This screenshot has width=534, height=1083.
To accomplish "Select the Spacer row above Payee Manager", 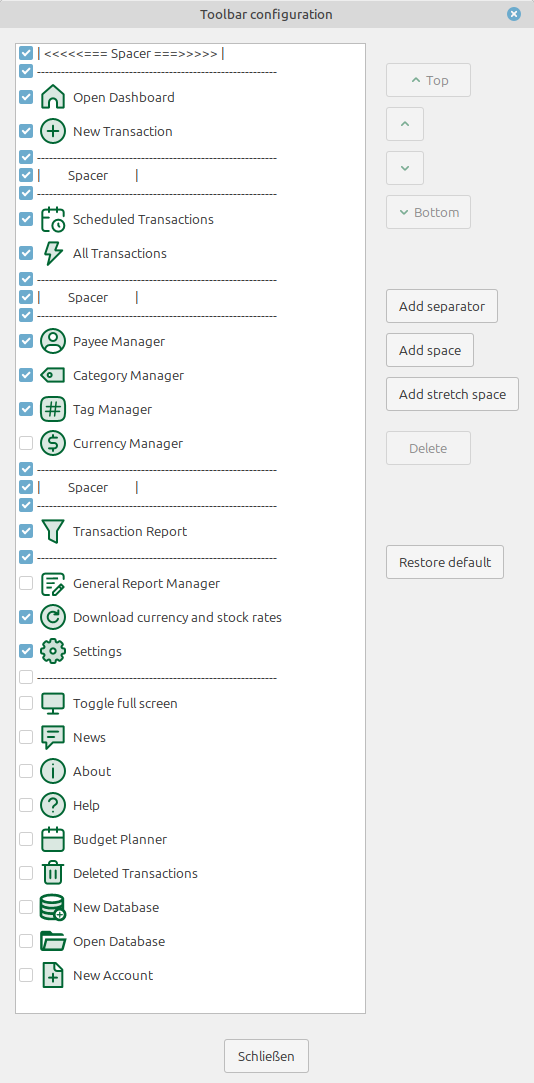I will tap(88, 298).
